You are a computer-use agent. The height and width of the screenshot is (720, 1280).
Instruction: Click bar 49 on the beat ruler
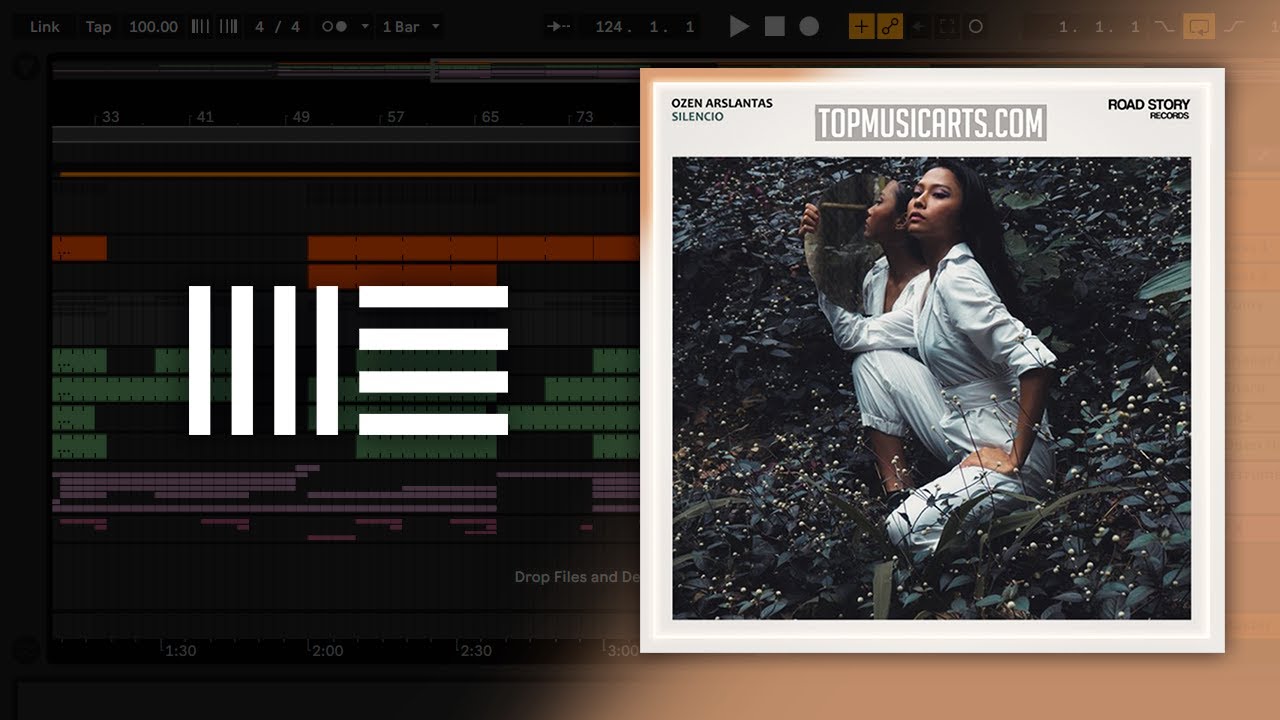[x=301, y=117]
